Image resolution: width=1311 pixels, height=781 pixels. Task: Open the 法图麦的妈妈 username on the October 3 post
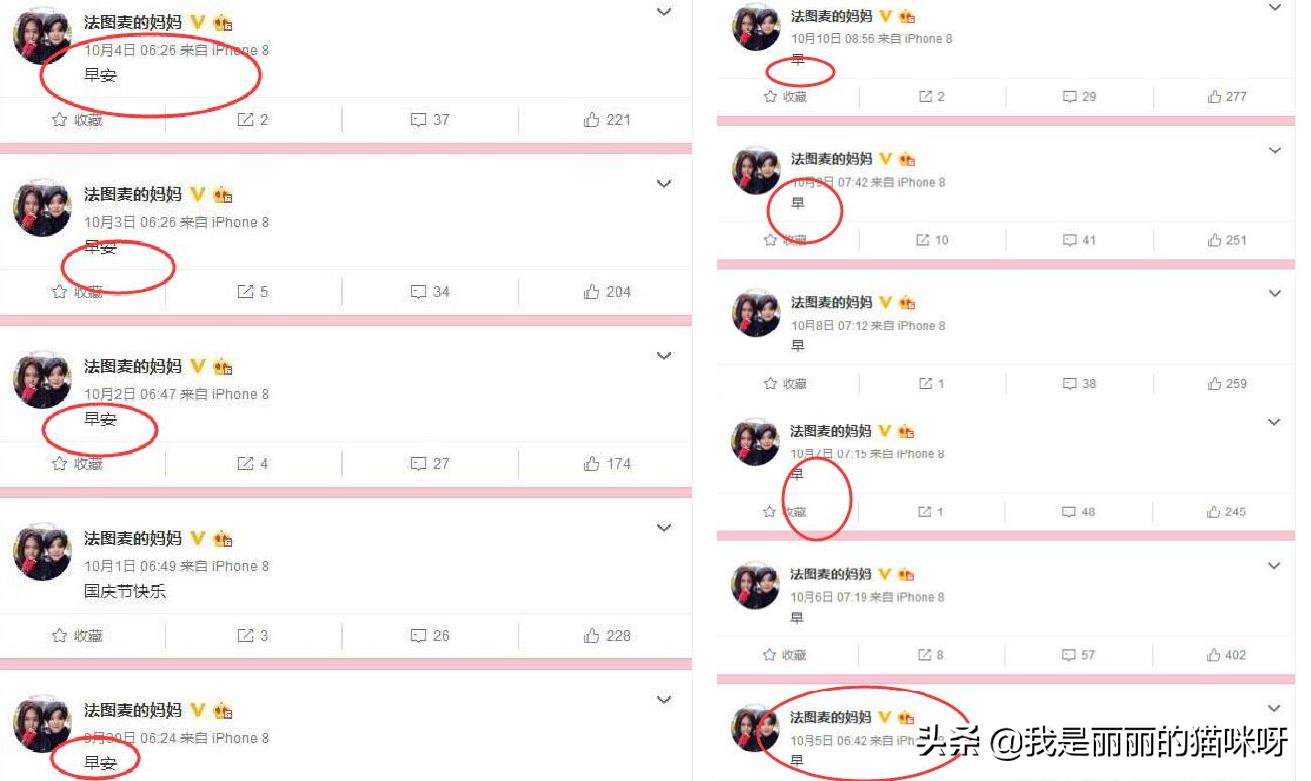[x=133, y=194]
